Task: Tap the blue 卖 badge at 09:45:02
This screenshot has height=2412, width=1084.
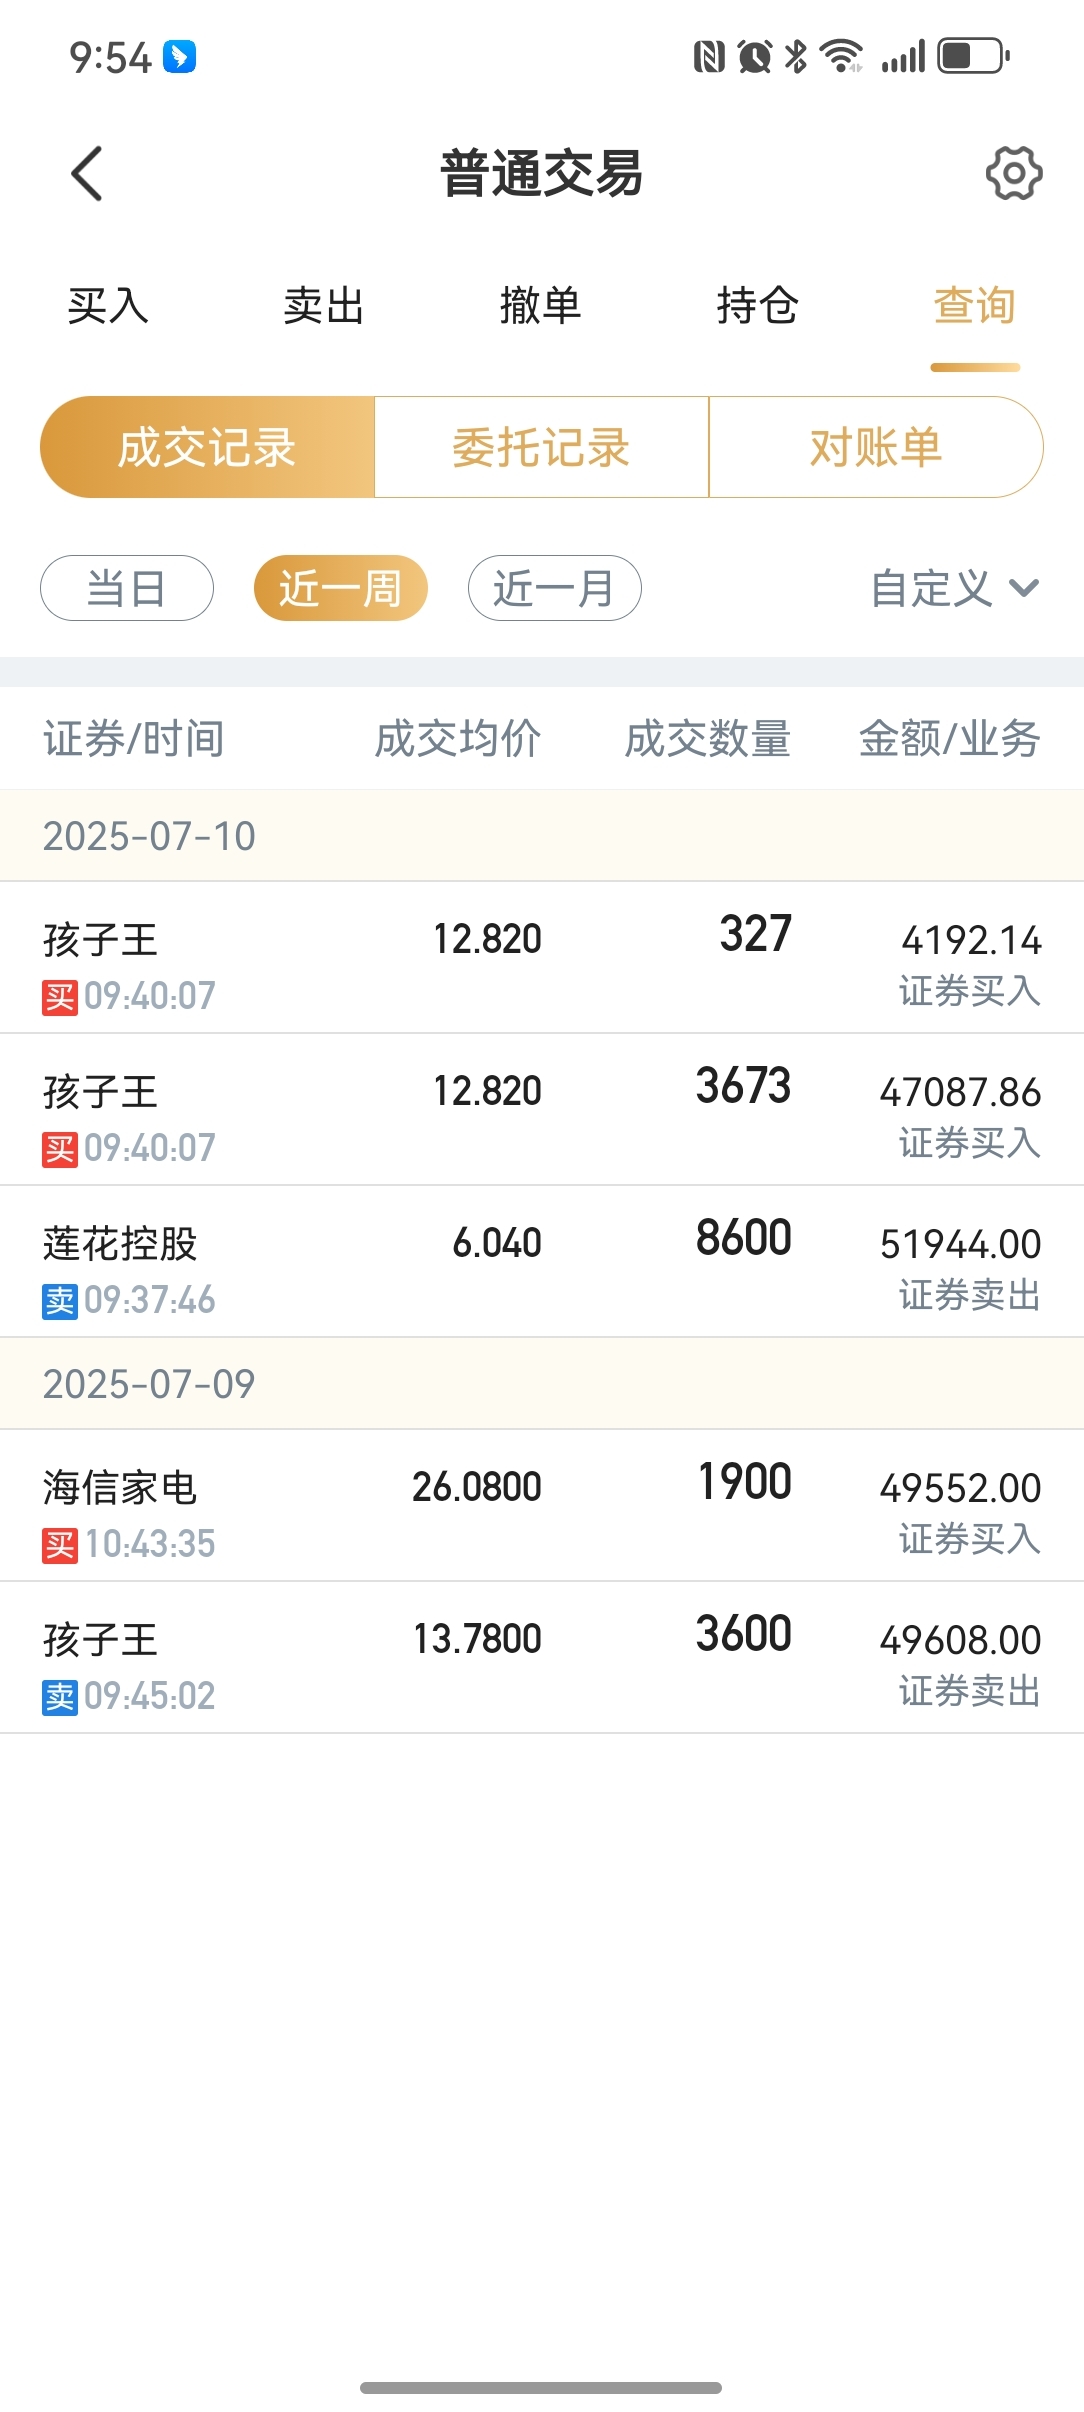Action: [x=60, y=1697]
